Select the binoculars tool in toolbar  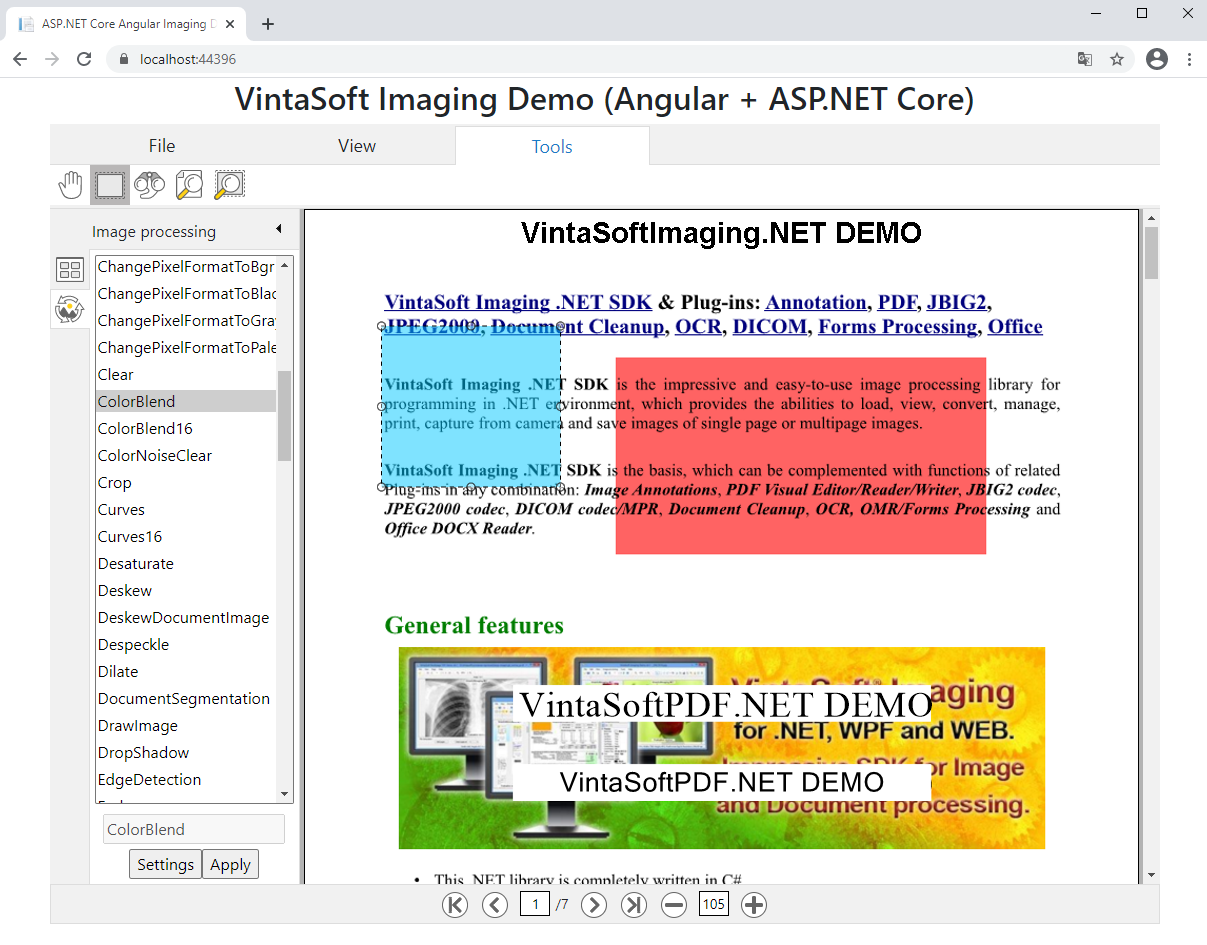click(x=150, y=185)
